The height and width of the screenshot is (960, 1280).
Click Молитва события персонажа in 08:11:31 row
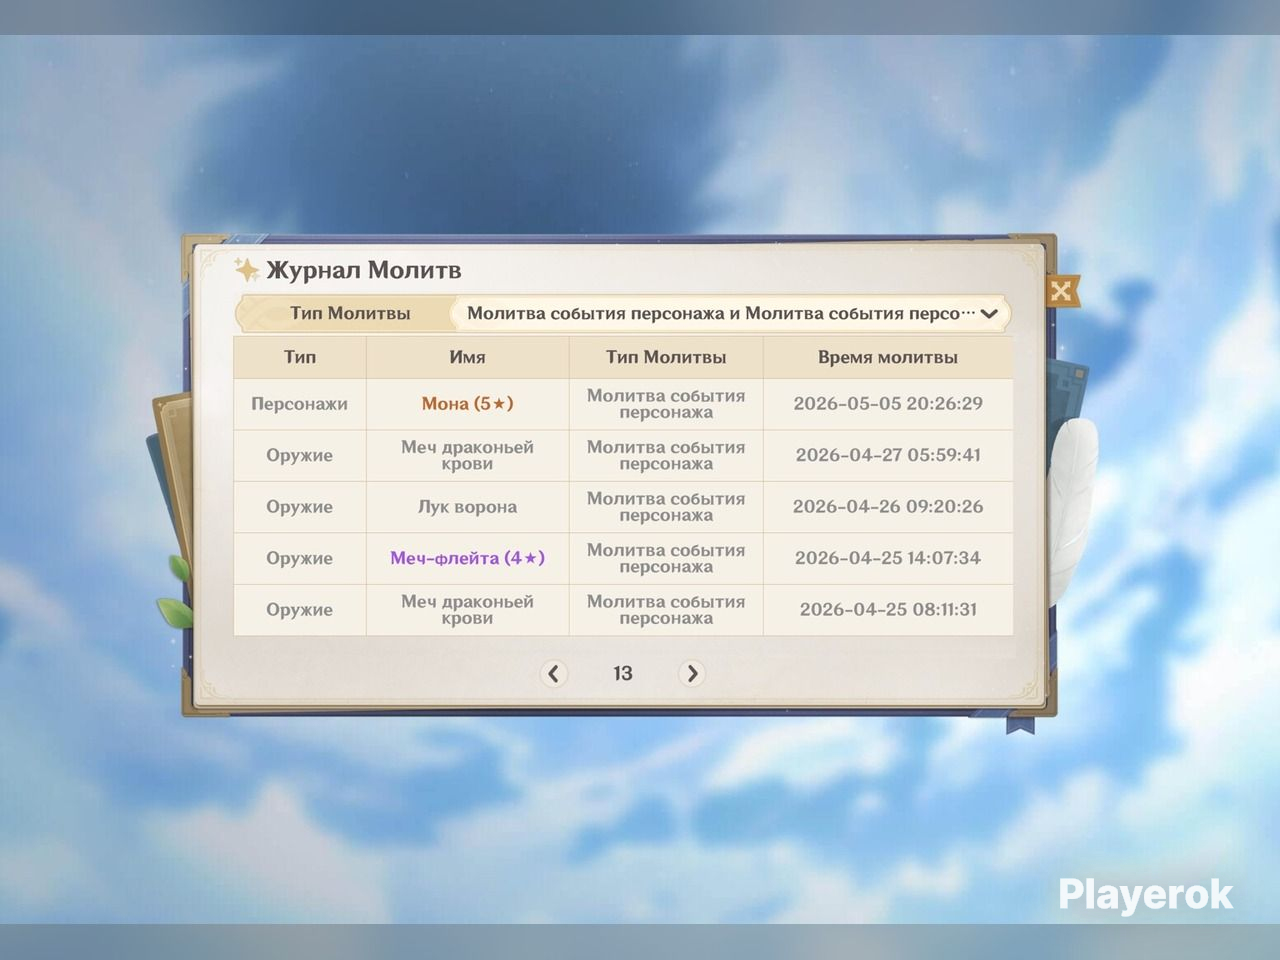tap(666, 610)
